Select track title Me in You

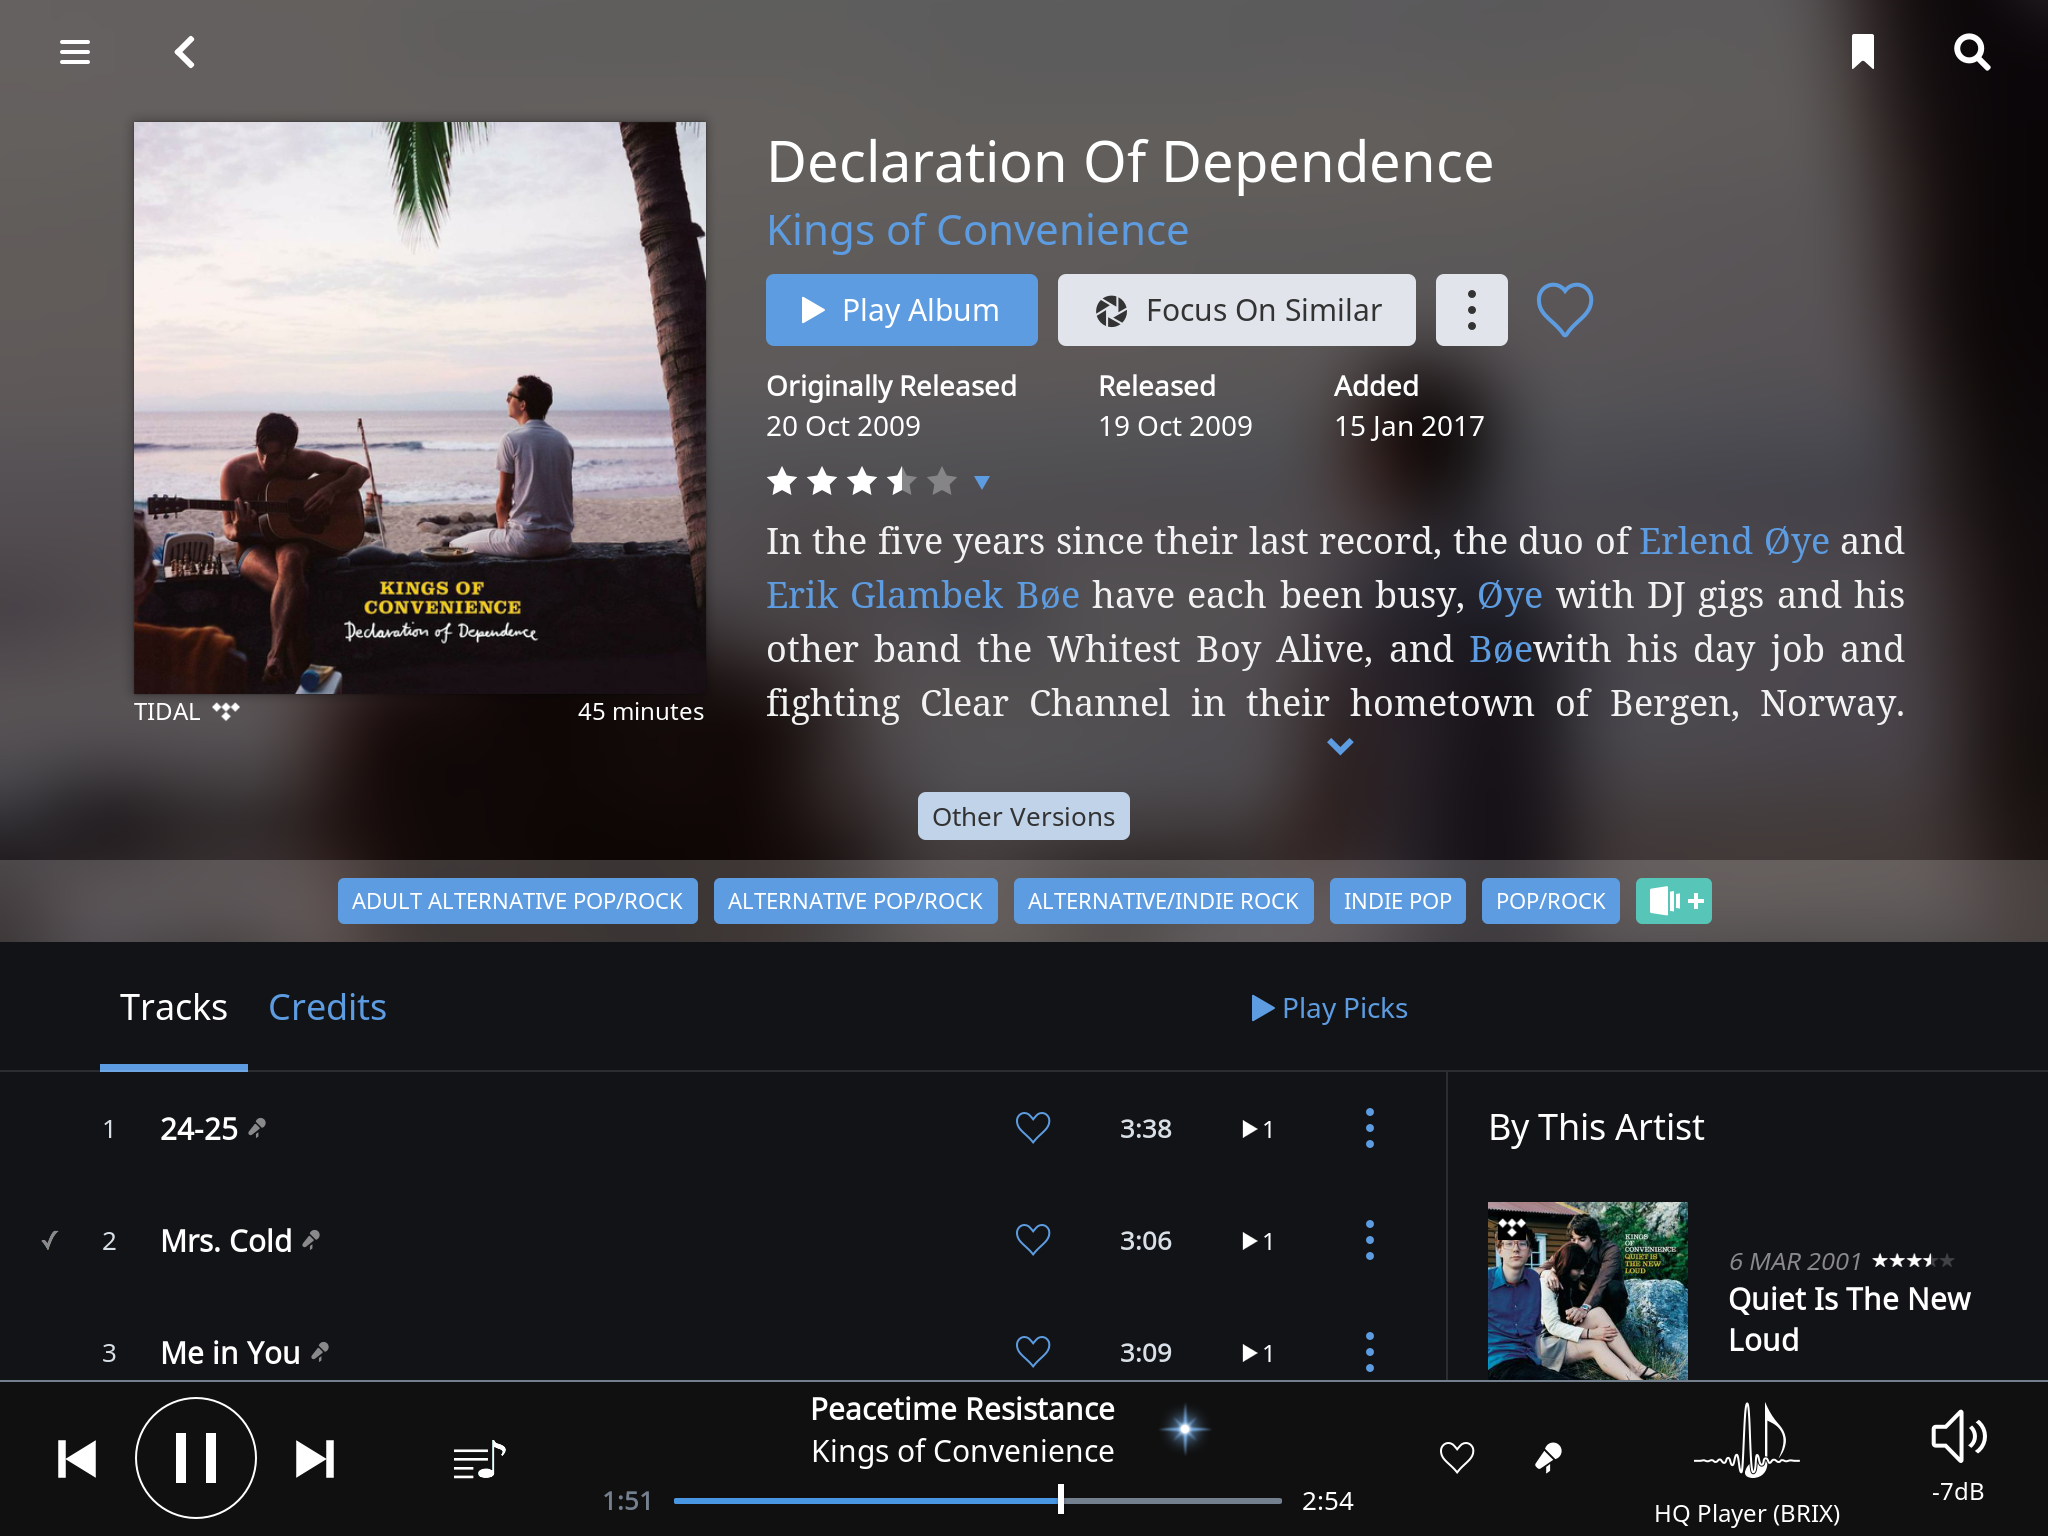pyautogui.click(x=230, y=1353)
